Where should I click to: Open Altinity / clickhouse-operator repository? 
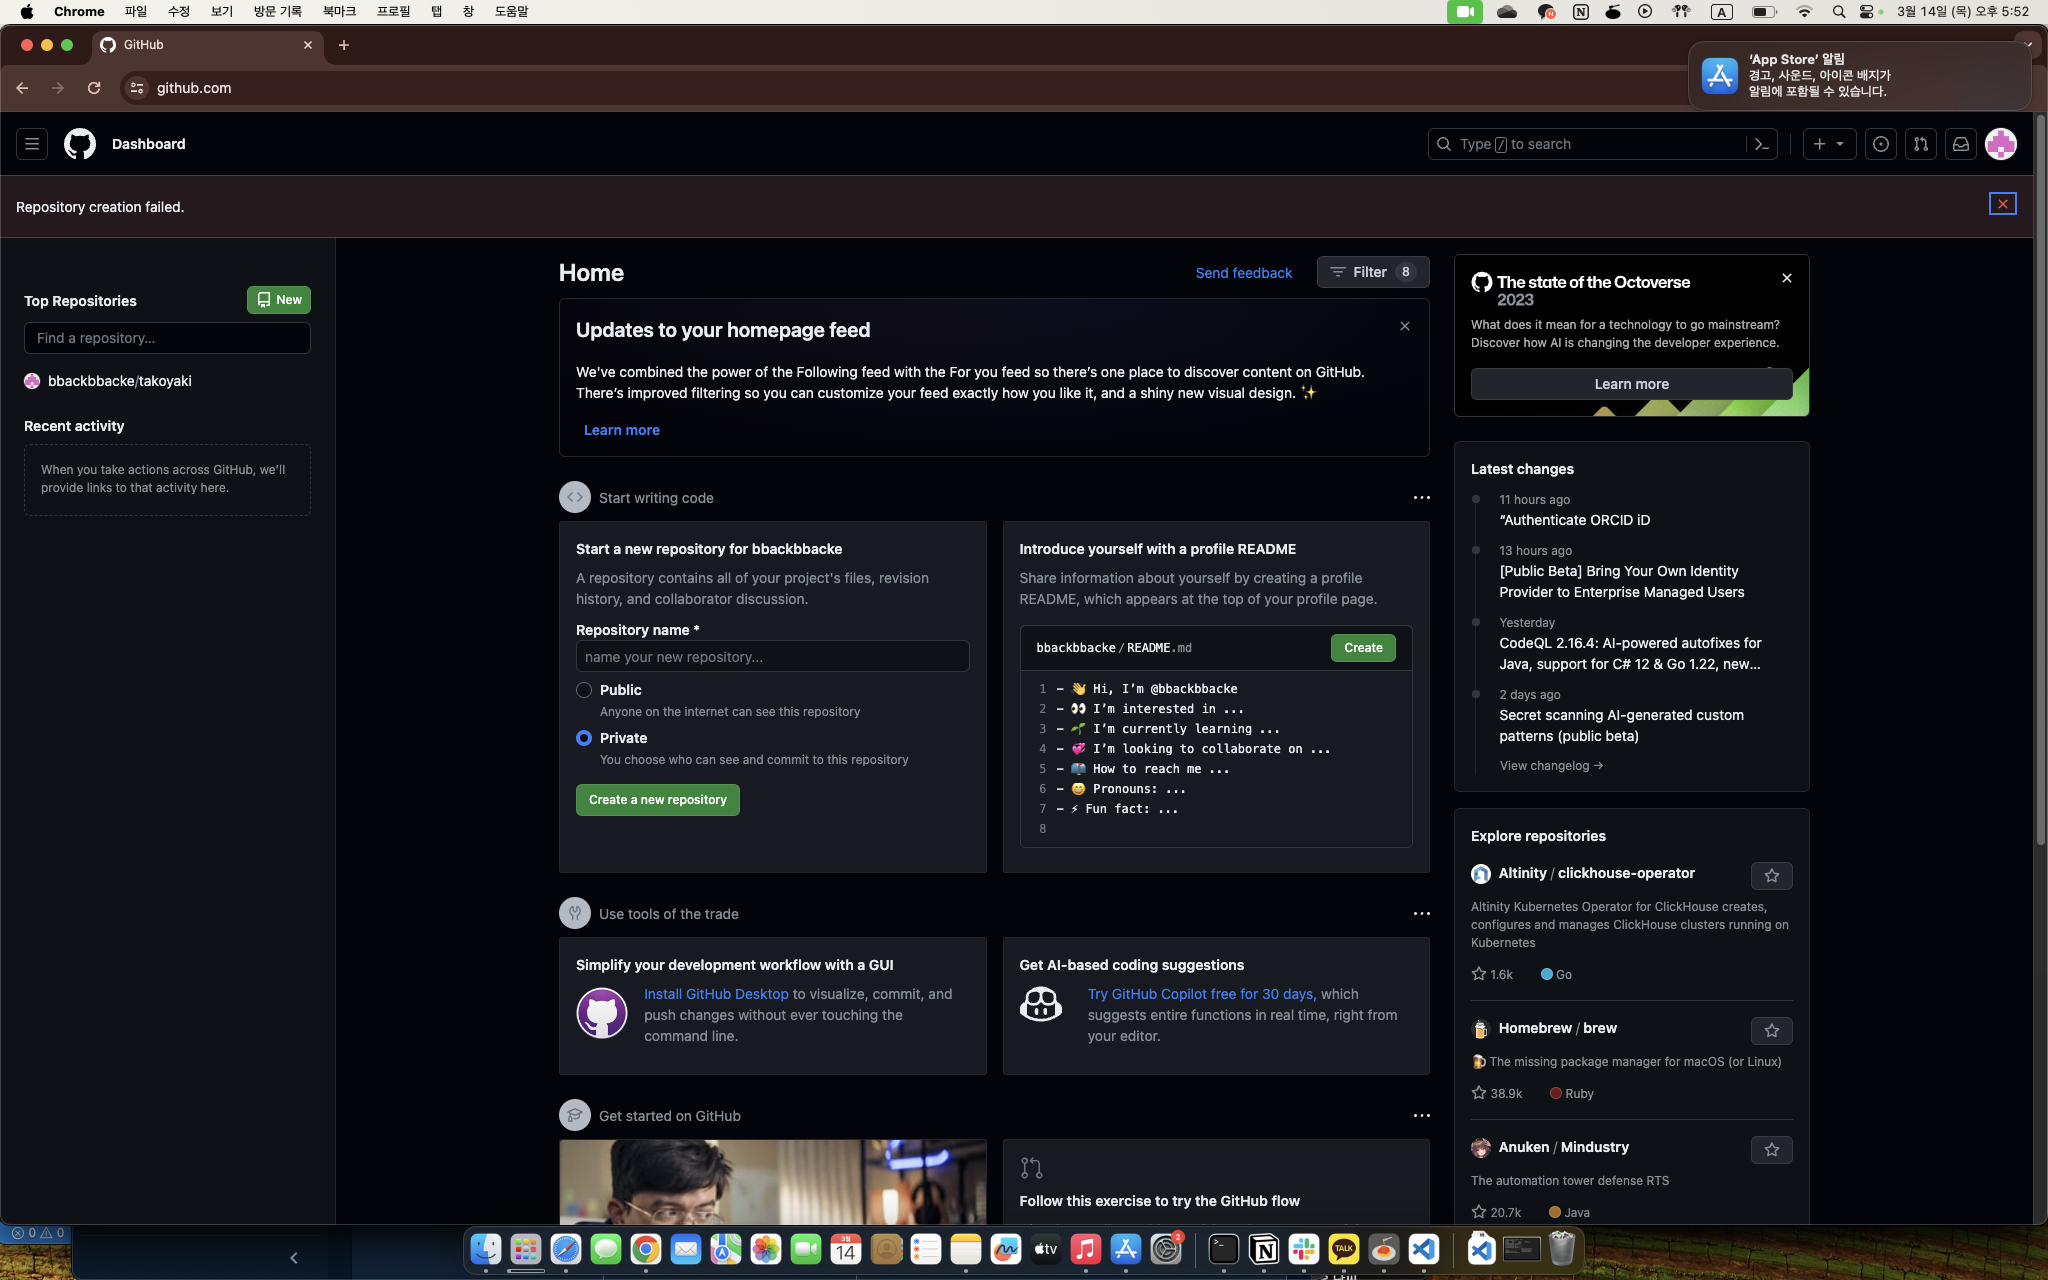click(1597, 873)
